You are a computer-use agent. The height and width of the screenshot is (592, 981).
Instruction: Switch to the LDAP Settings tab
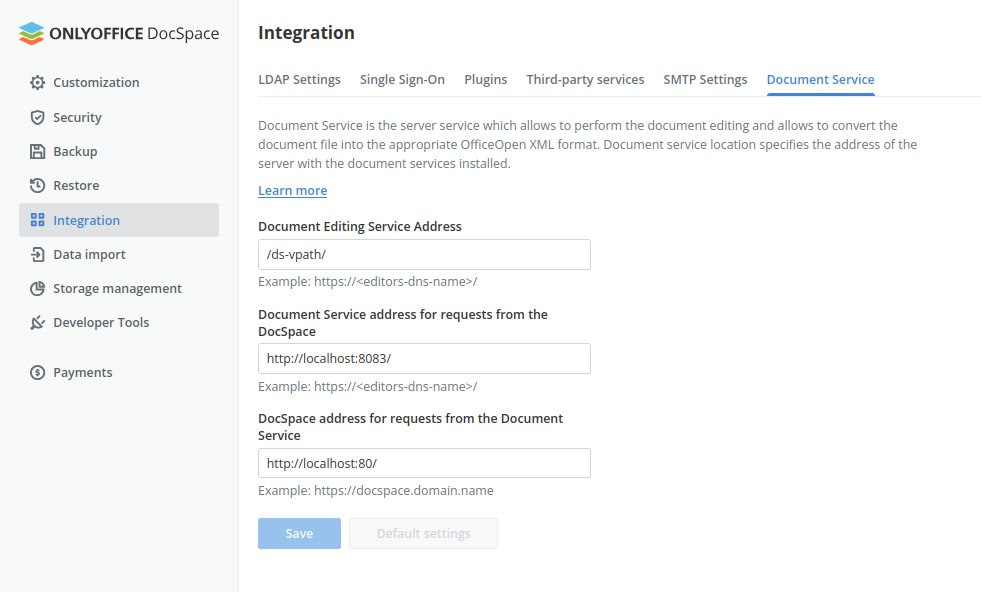pos(299,79)
